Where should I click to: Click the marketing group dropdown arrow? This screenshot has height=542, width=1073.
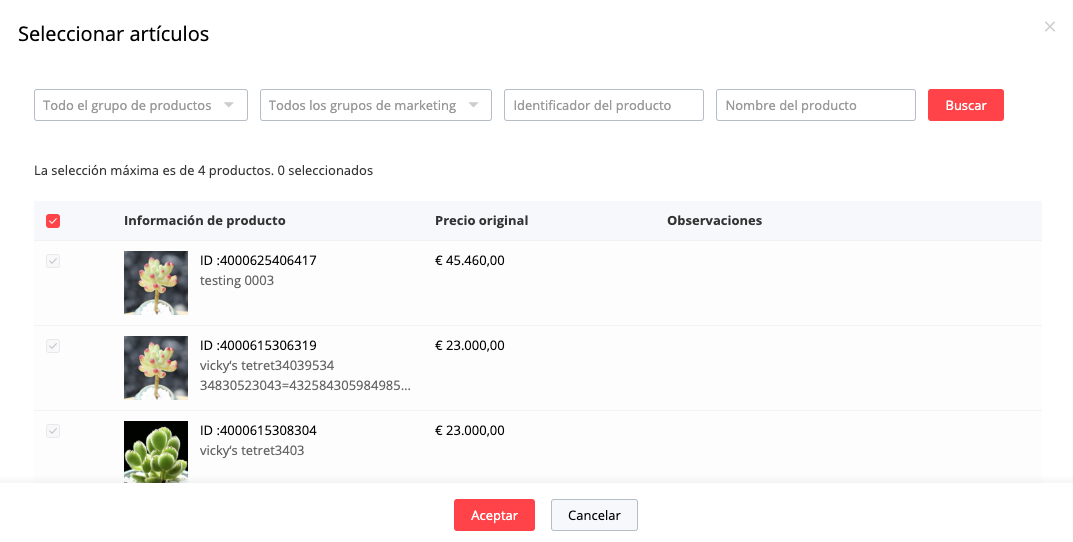(473, 105)
